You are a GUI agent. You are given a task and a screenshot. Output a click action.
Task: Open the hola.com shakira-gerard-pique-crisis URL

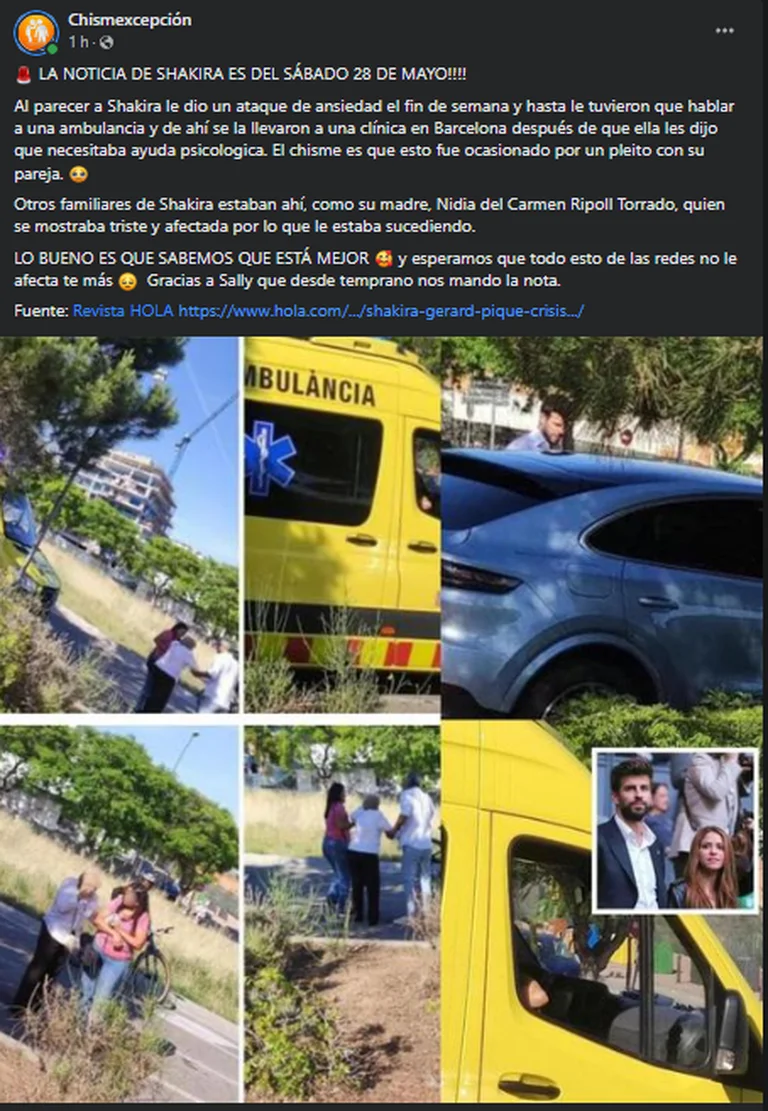pyautogui.click(x=381, y=311)
